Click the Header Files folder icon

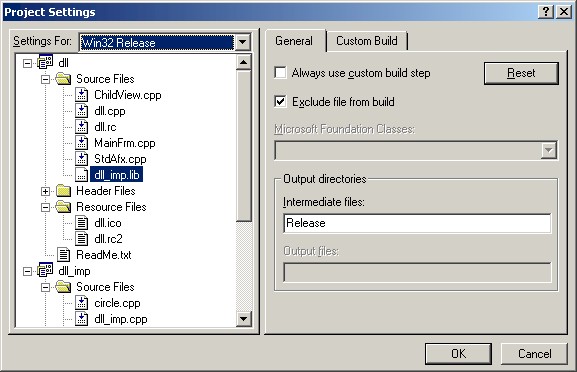pos(63,191)
